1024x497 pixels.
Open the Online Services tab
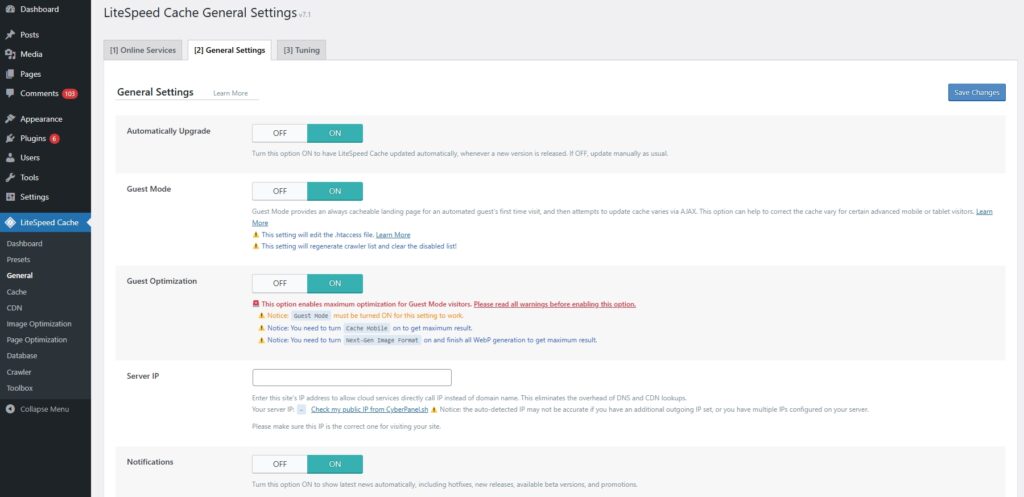(x=143, y=50)
